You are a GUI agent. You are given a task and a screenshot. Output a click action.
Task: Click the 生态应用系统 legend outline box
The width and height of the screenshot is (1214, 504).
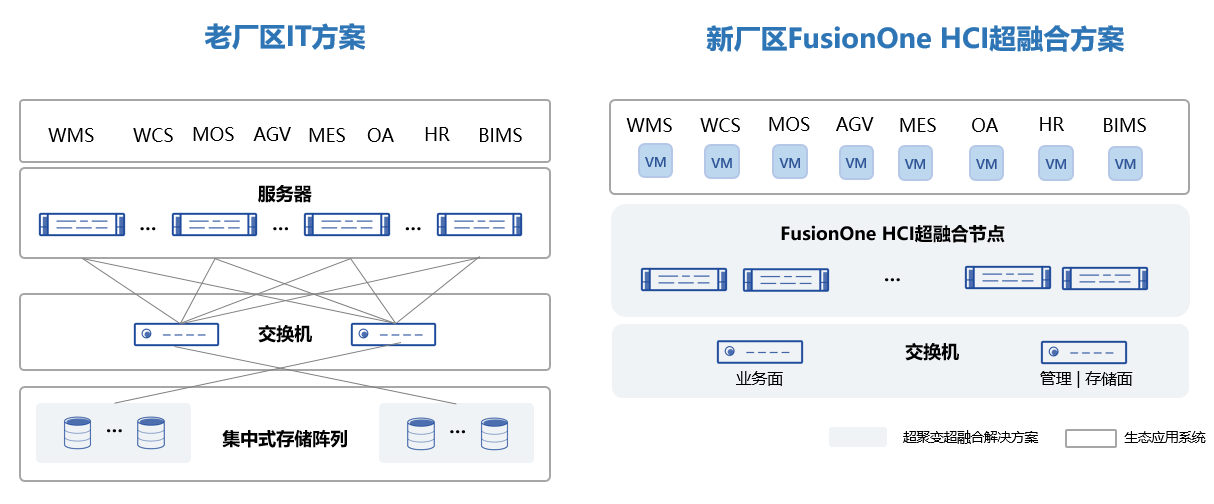pos(1090,438)
